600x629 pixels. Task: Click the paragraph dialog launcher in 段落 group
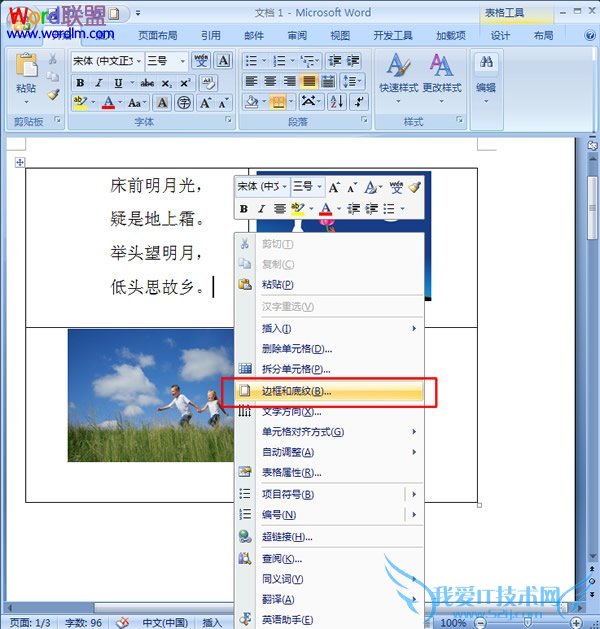pos(364,120)
